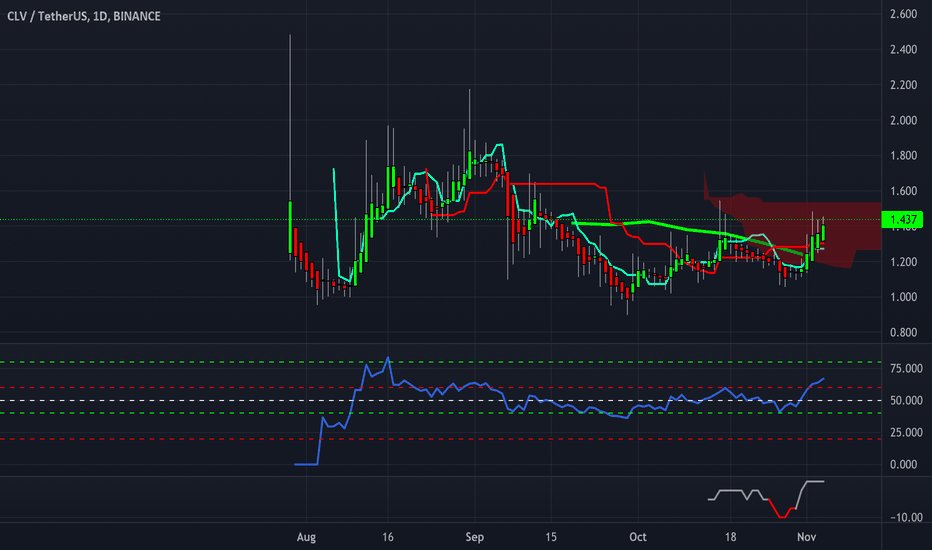
Task: Click the -10.00 lower pane axis label
Action: click(906, 517)
